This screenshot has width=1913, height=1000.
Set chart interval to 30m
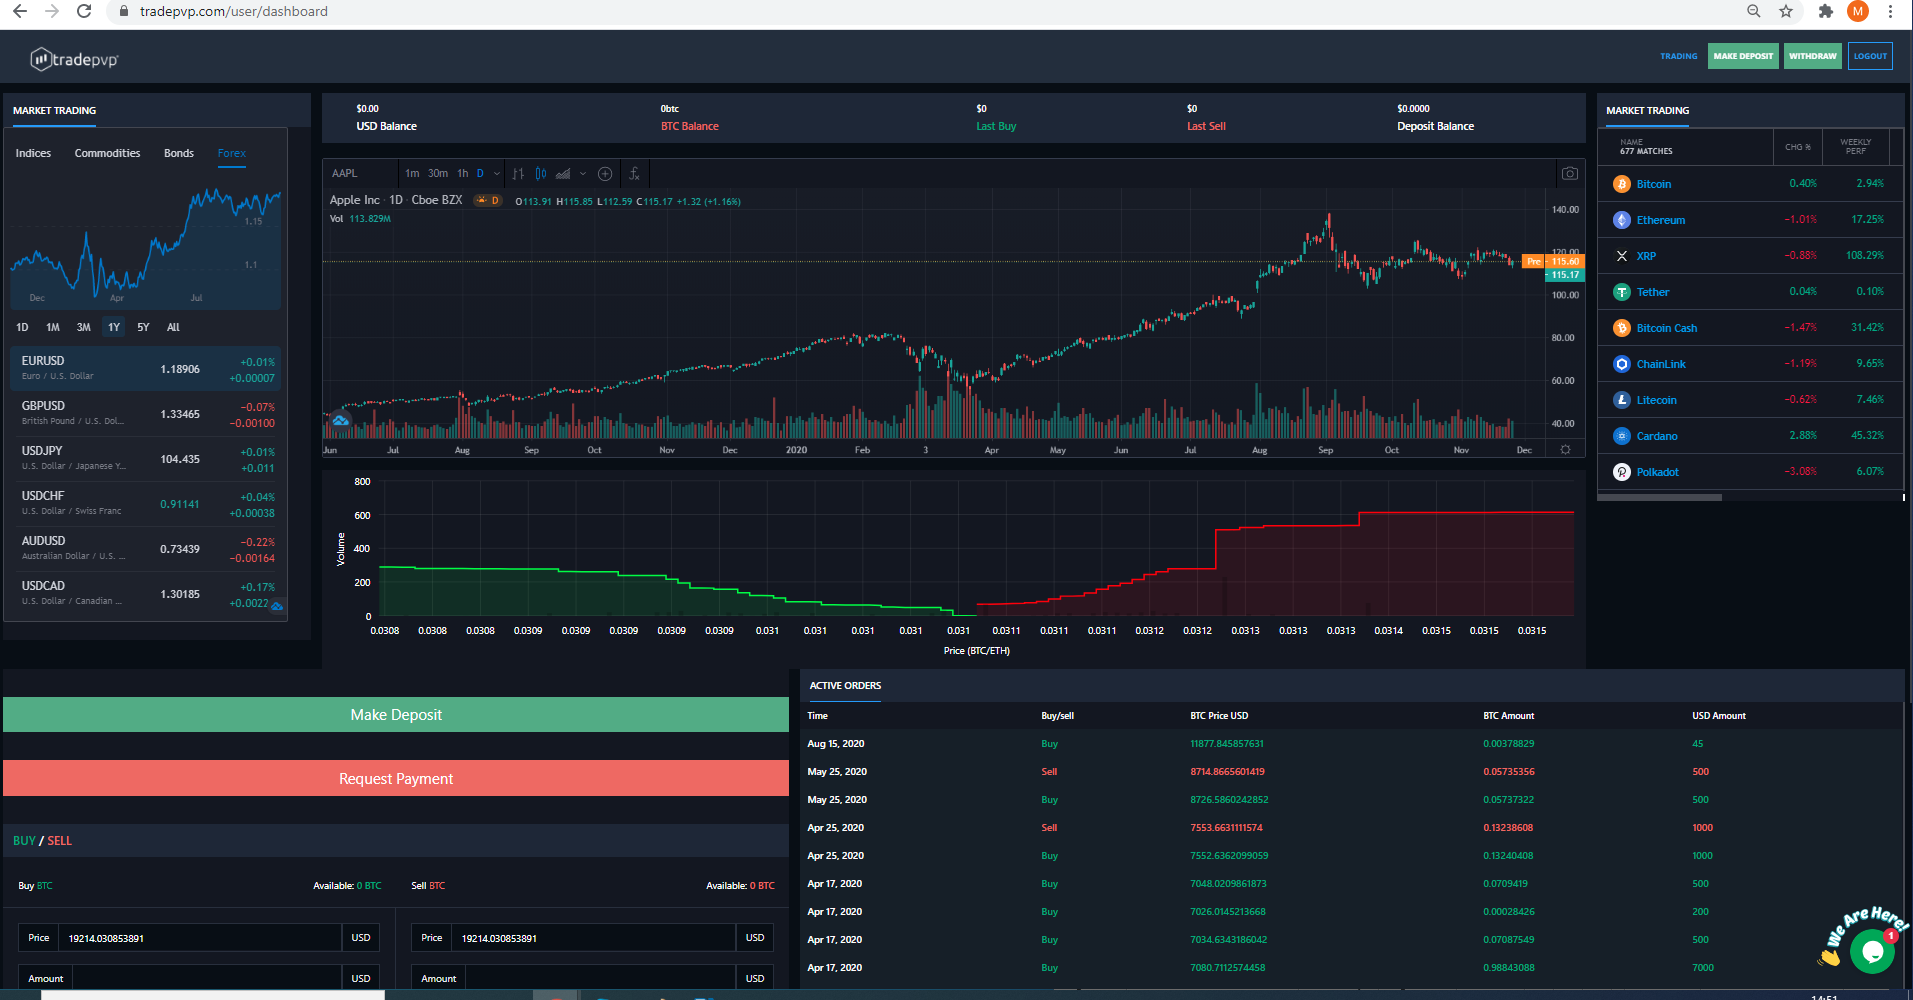[438, 173]
